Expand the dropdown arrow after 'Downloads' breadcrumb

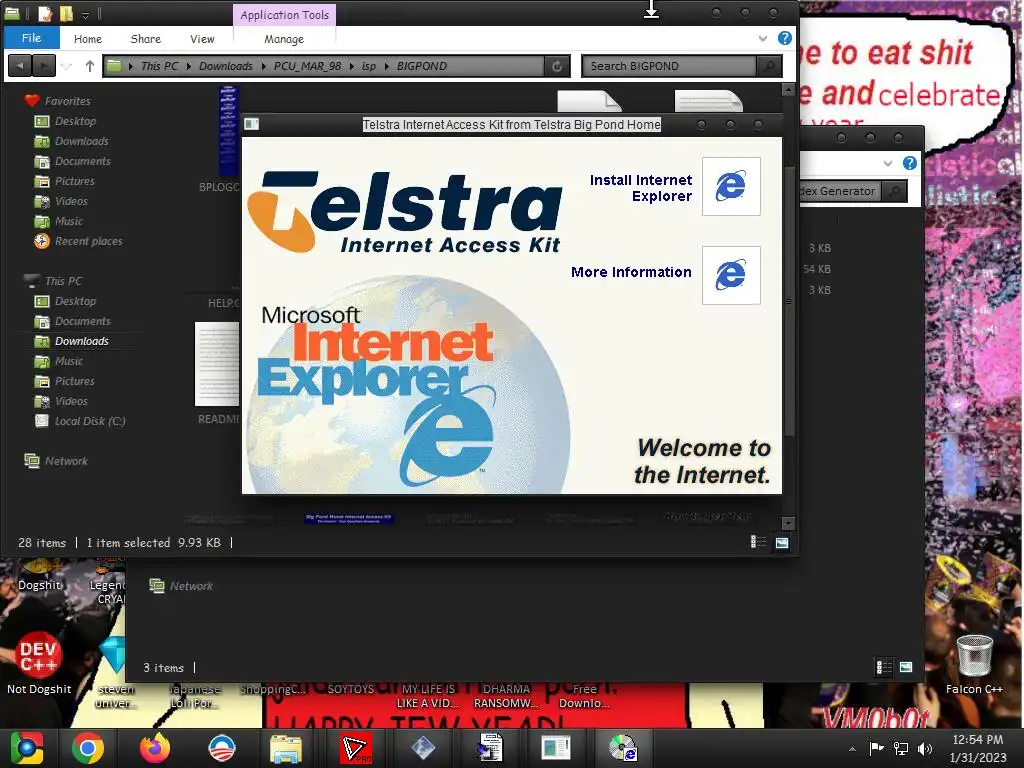click(263, 66)
